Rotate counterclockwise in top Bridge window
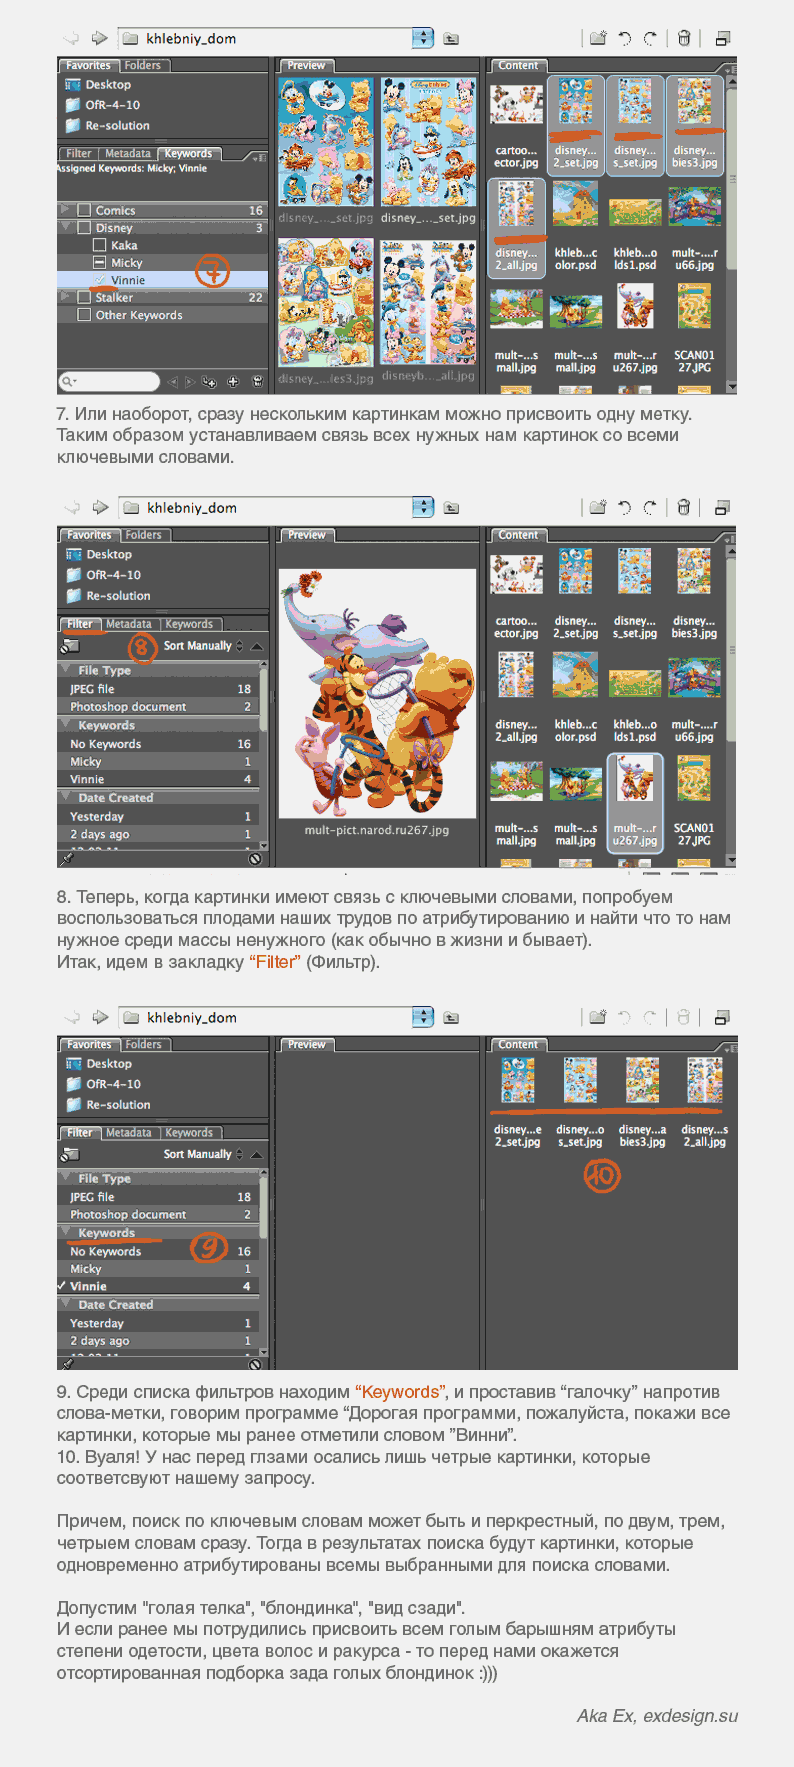 [625, 39]
